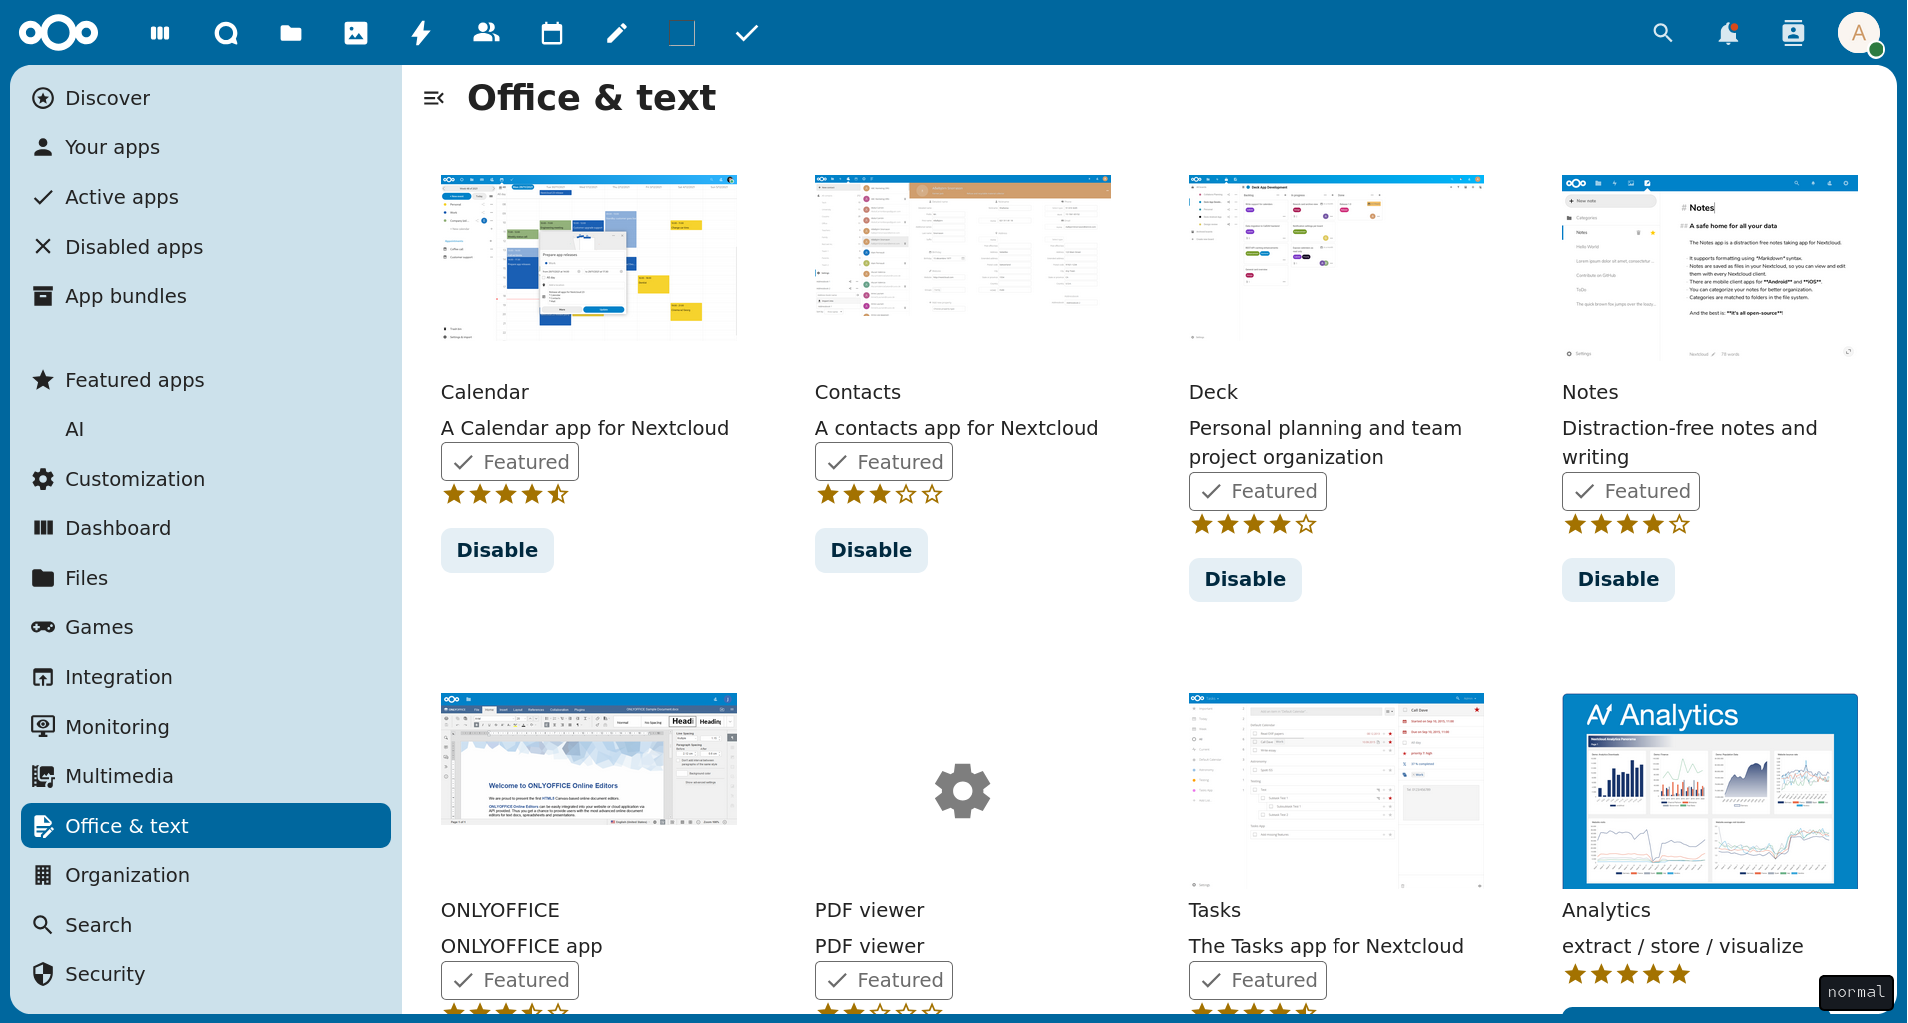
Task: Open ONLYOFFICE app screenshot thumbnail
Action: coord(589,759)
